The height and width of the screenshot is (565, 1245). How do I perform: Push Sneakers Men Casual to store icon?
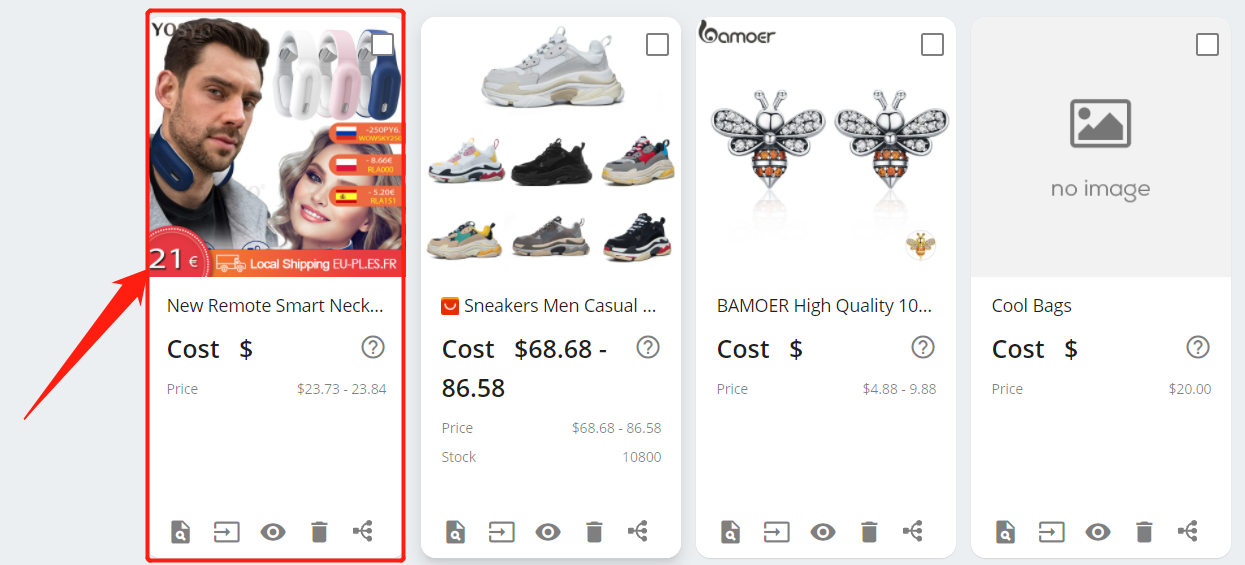[x=502, y=532]
